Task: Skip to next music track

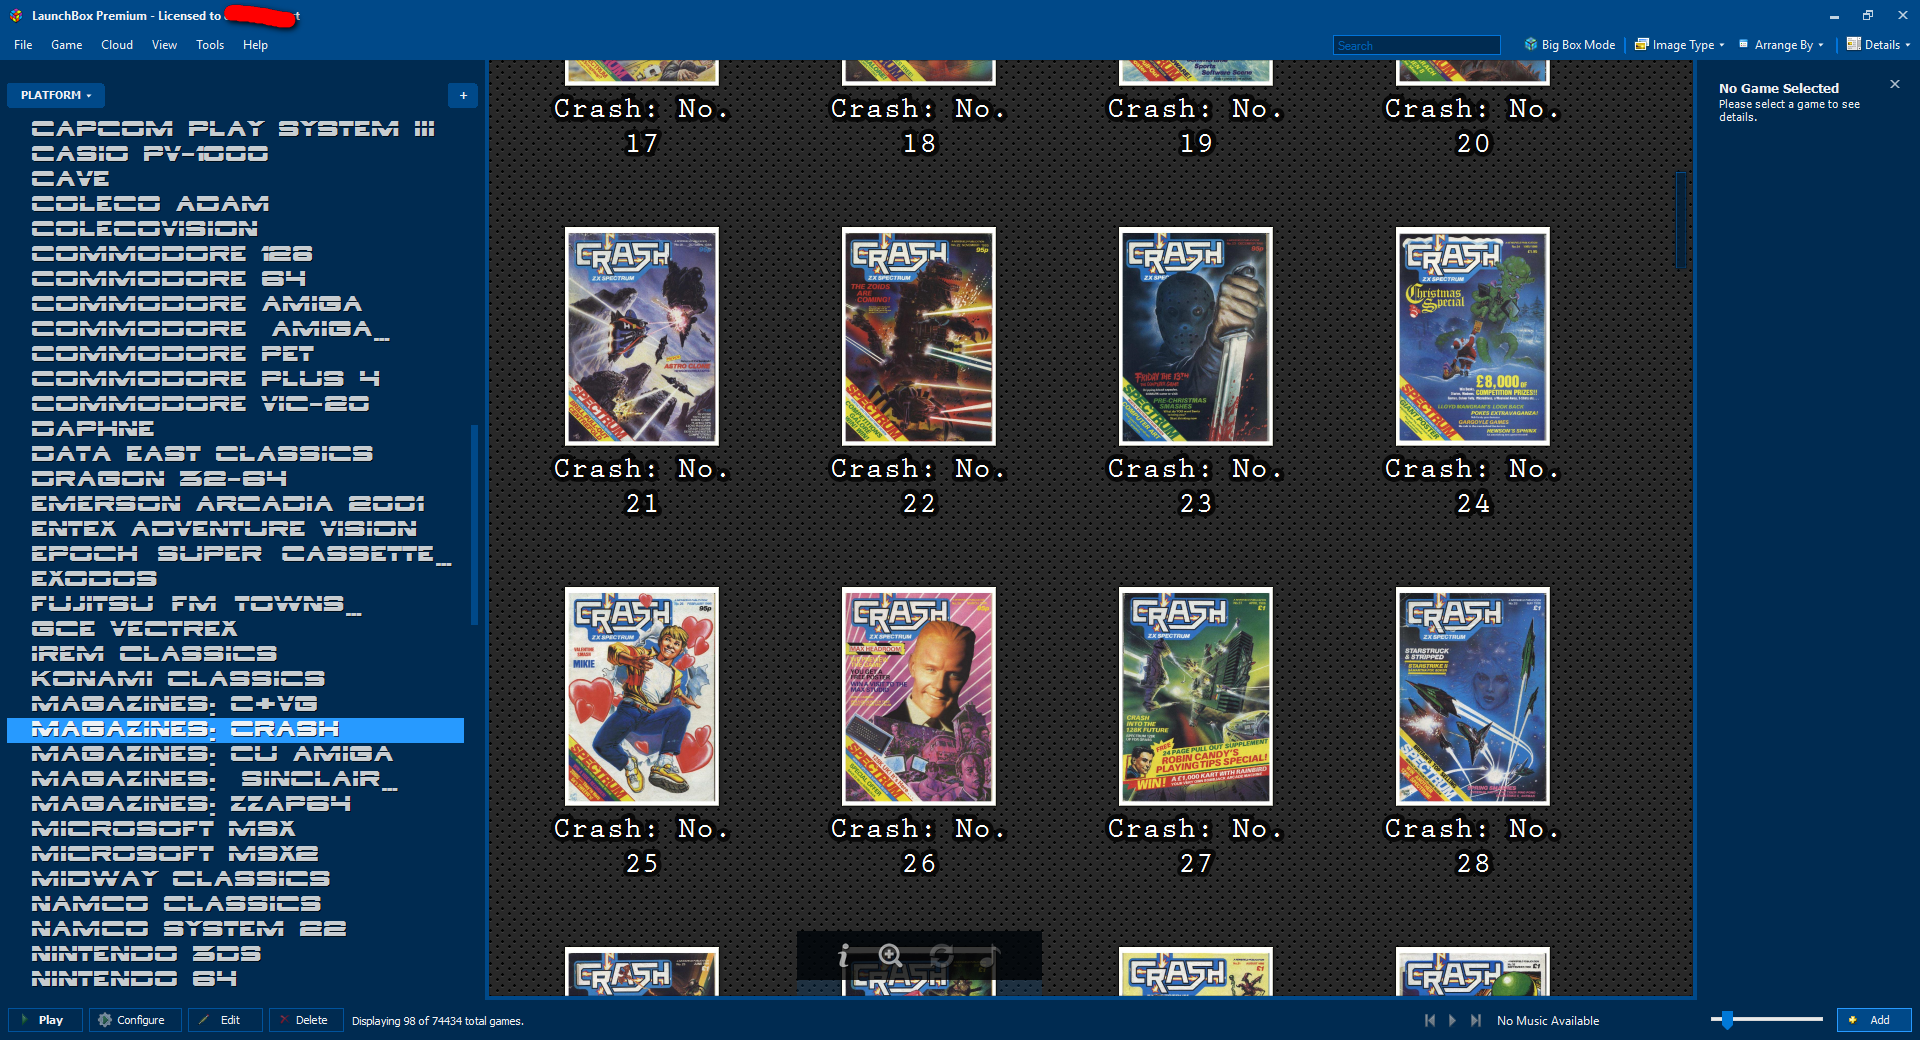Action: (x=1476, y=1020)
